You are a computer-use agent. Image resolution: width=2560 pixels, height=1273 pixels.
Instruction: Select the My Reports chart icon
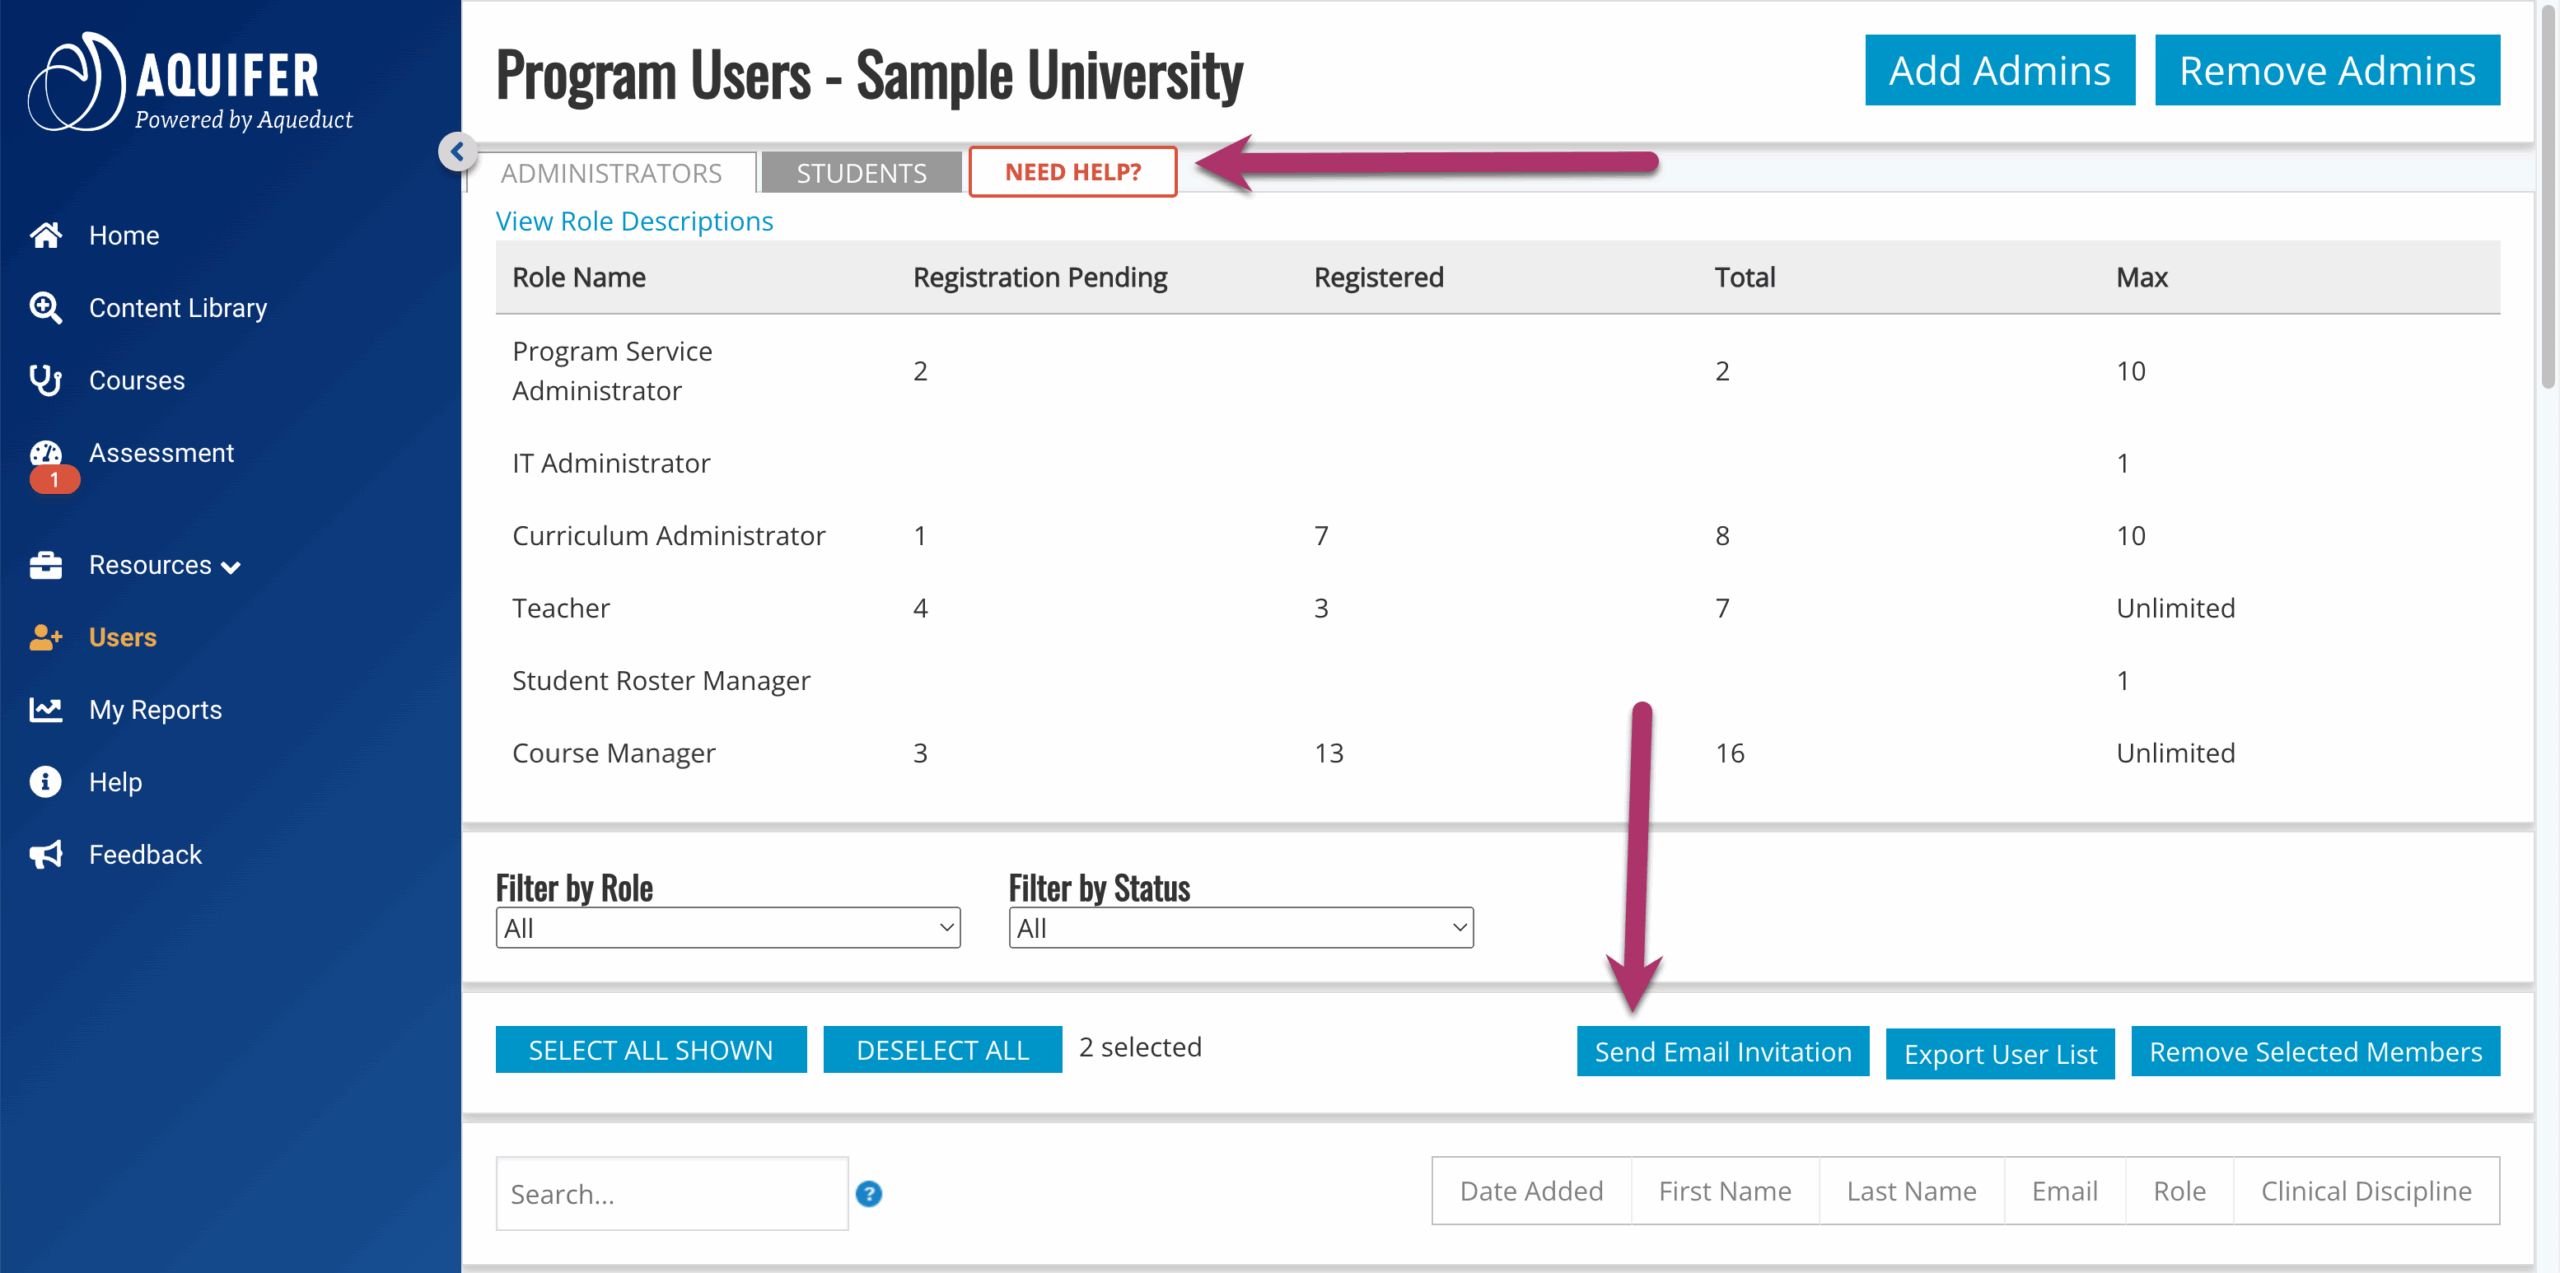pos(45,710)
